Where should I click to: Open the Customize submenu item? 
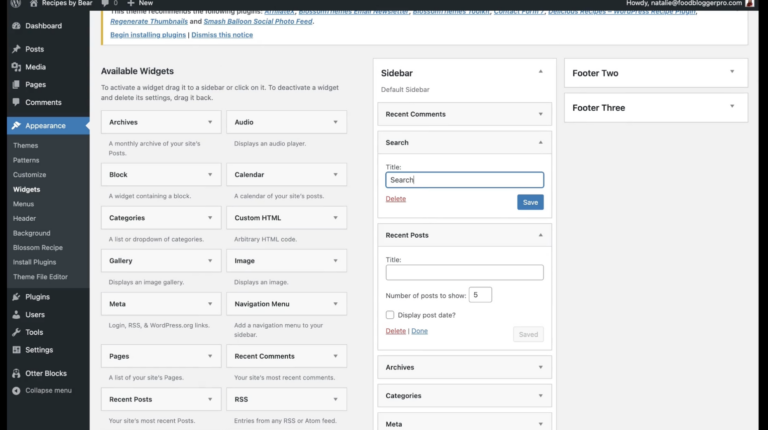click(29, 174)
